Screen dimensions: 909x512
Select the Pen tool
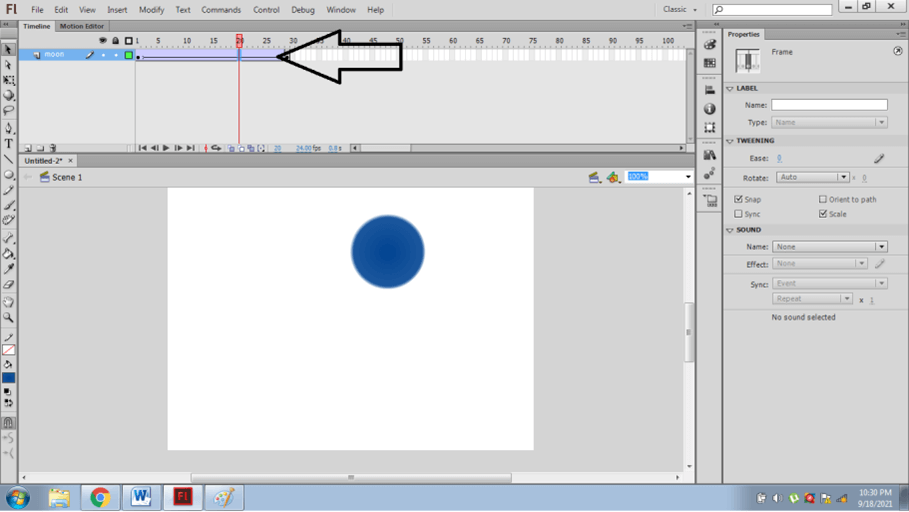(x=8, y=128)
